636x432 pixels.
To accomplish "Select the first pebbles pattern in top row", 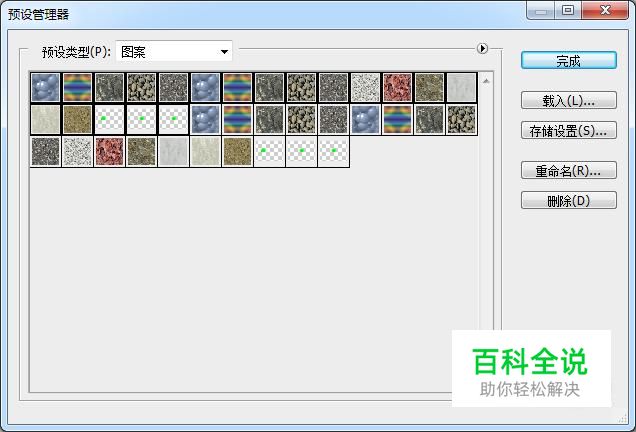I will point(142,87).
